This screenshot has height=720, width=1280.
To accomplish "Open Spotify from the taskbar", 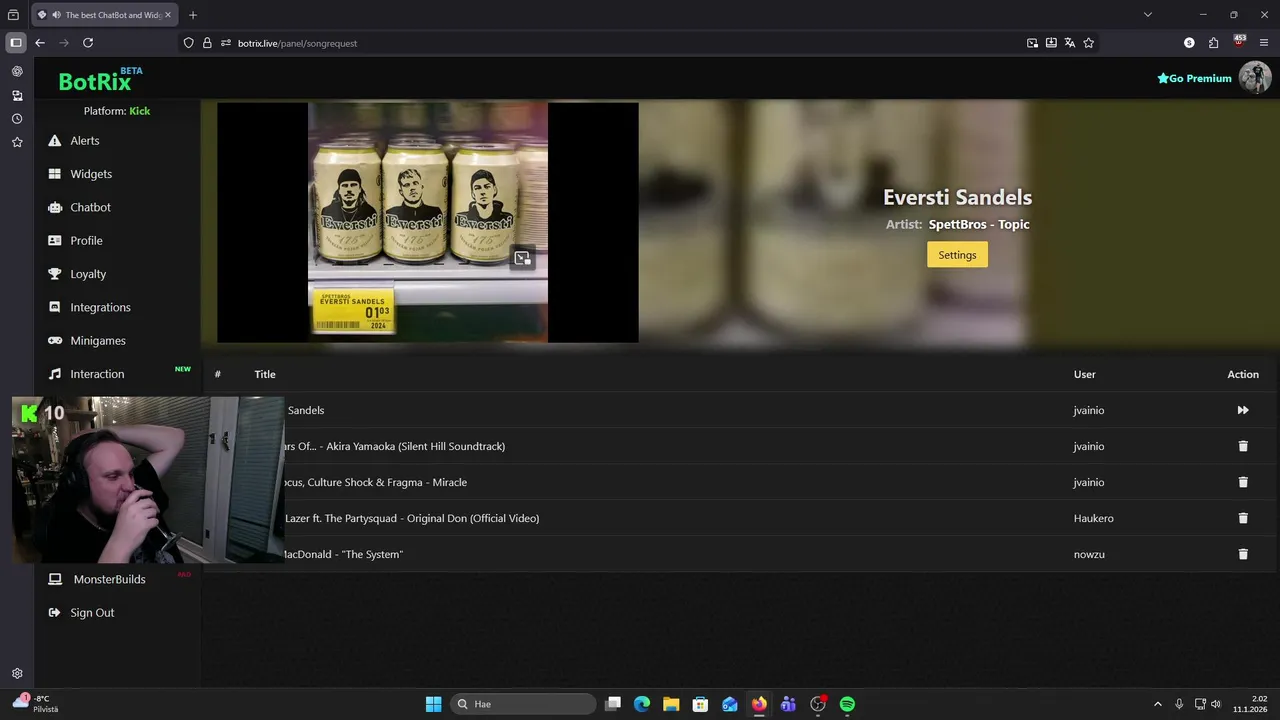I will click(x=847, y=704).
